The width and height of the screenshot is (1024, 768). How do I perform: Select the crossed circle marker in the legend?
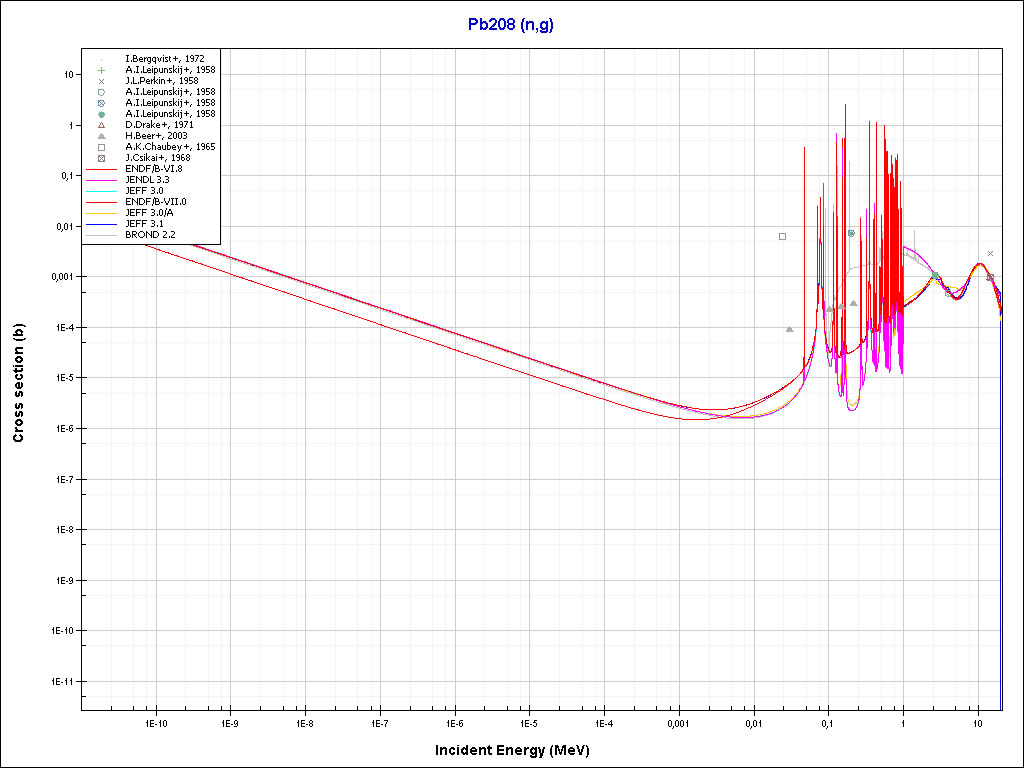101,103
